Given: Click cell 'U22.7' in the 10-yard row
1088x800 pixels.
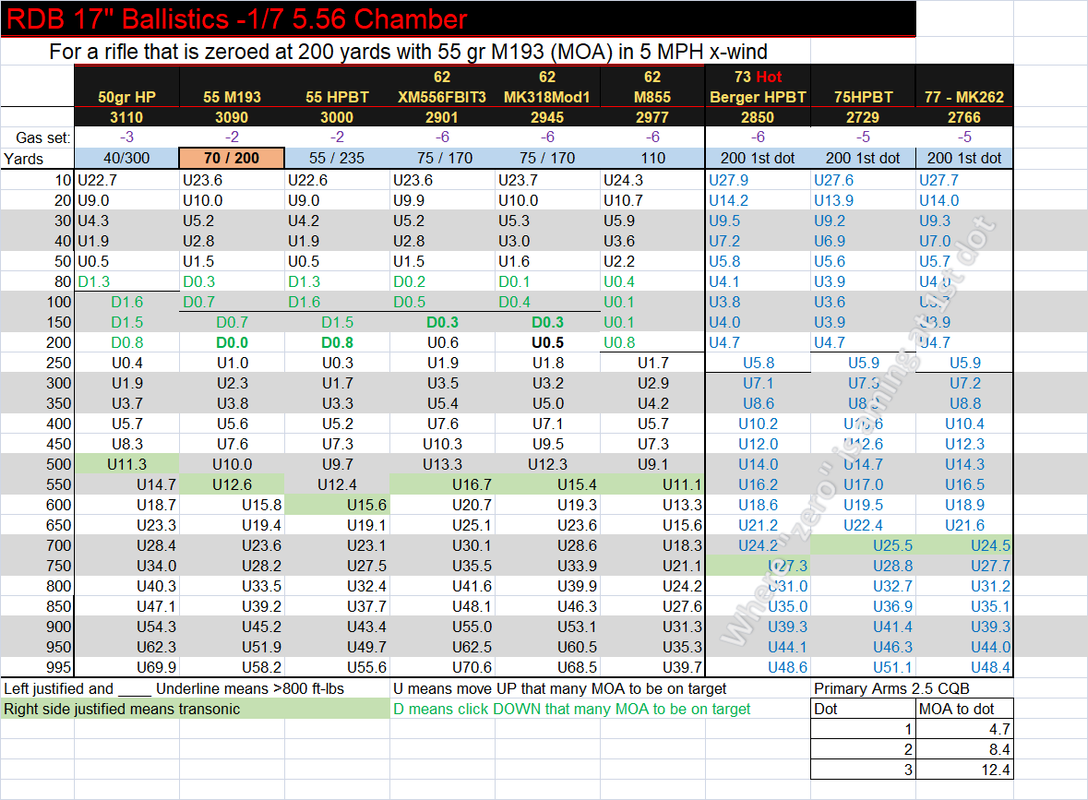Looking at the screenshot, I should click(x=126, y=180).
